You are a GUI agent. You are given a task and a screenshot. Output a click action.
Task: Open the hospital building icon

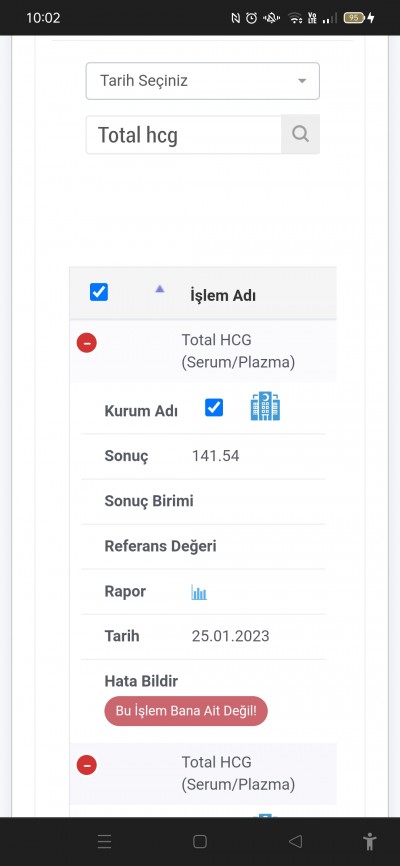coord(265,406)
